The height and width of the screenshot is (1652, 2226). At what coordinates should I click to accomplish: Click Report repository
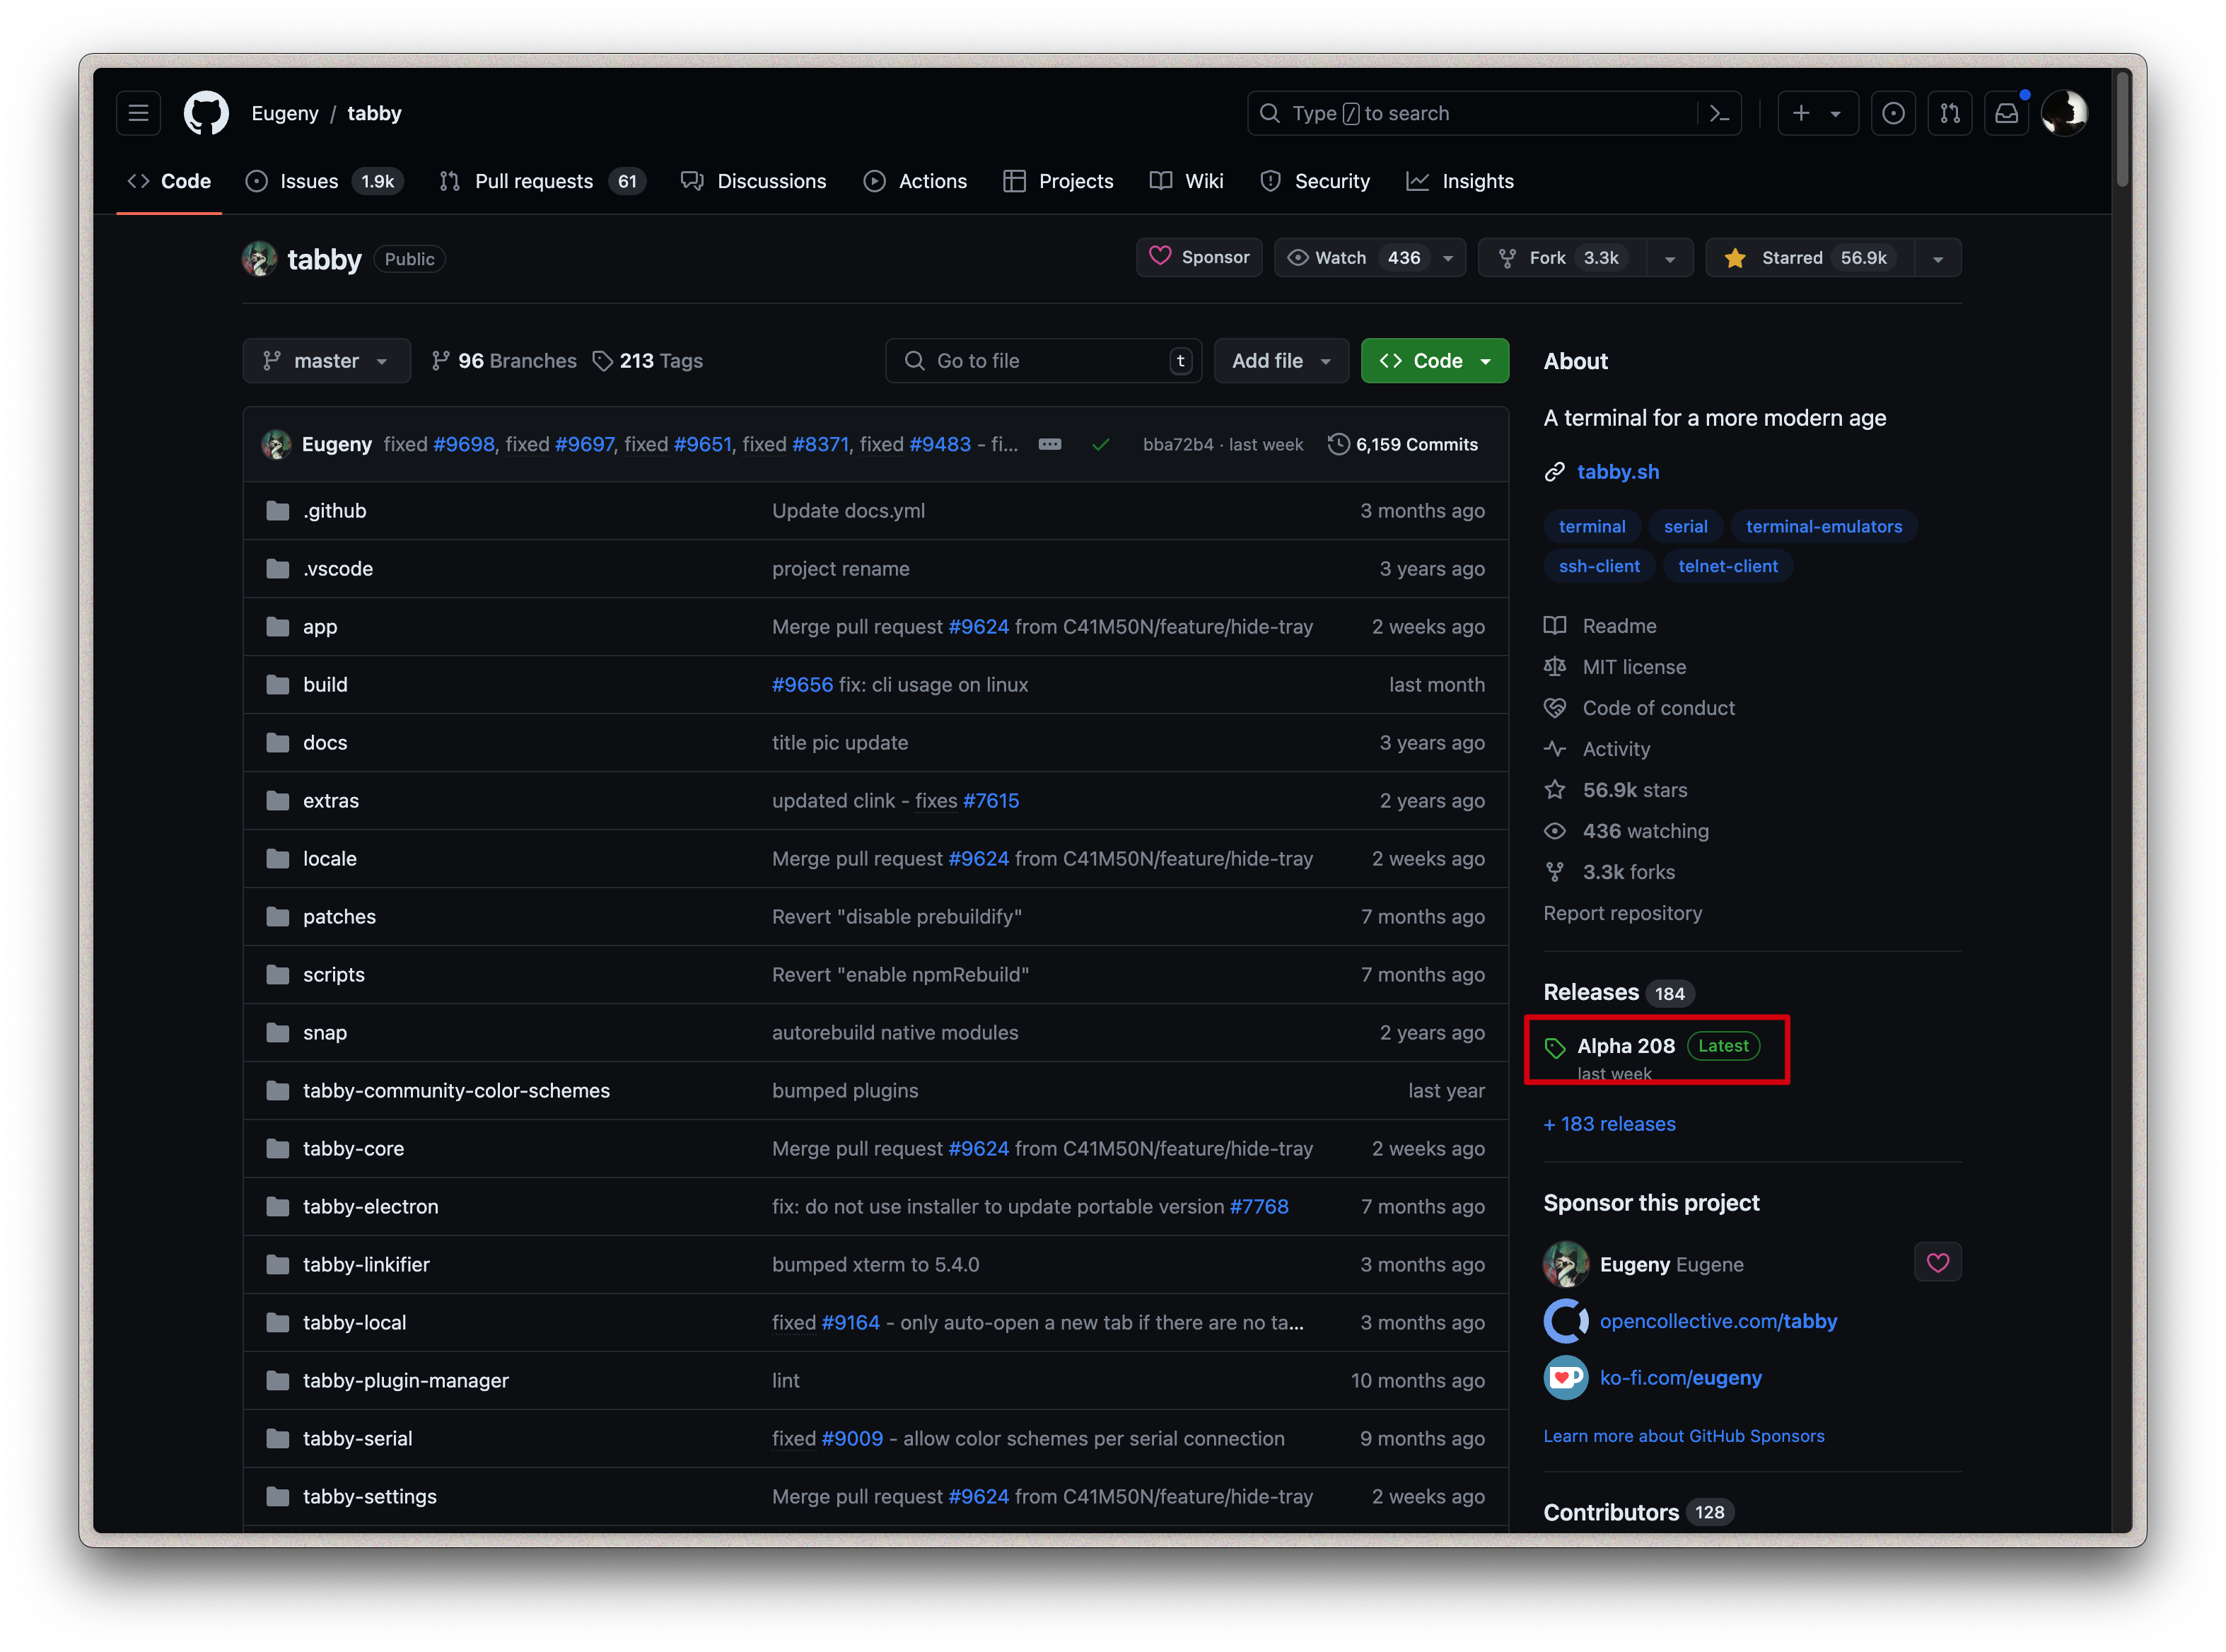tap(1622, 913)
